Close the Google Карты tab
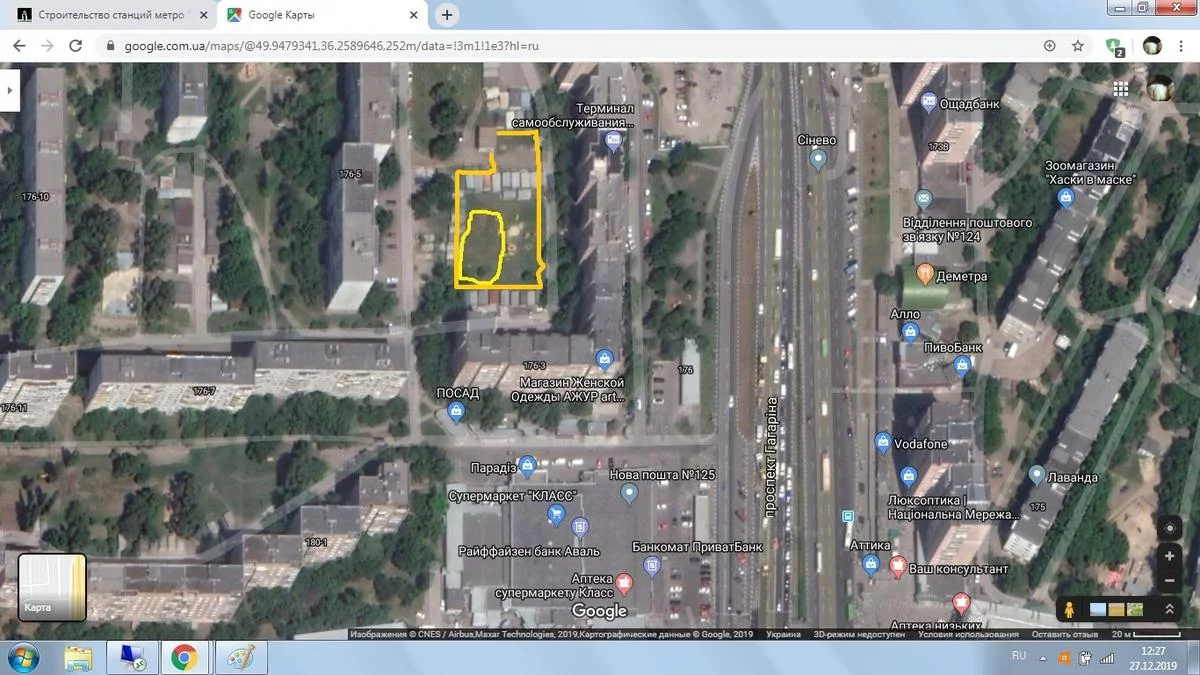The image size is (1200, 675). [x=413, y=15]
